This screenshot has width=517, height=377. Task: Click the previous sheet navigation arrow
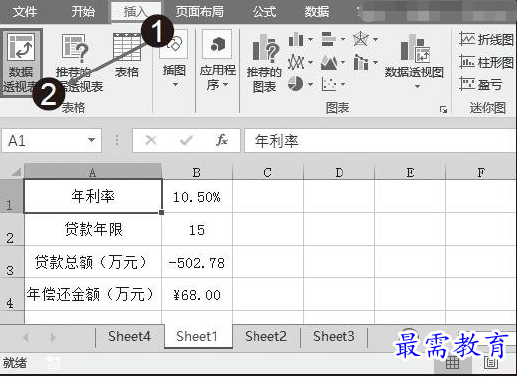pyautogui.click(x=26, y=337)
